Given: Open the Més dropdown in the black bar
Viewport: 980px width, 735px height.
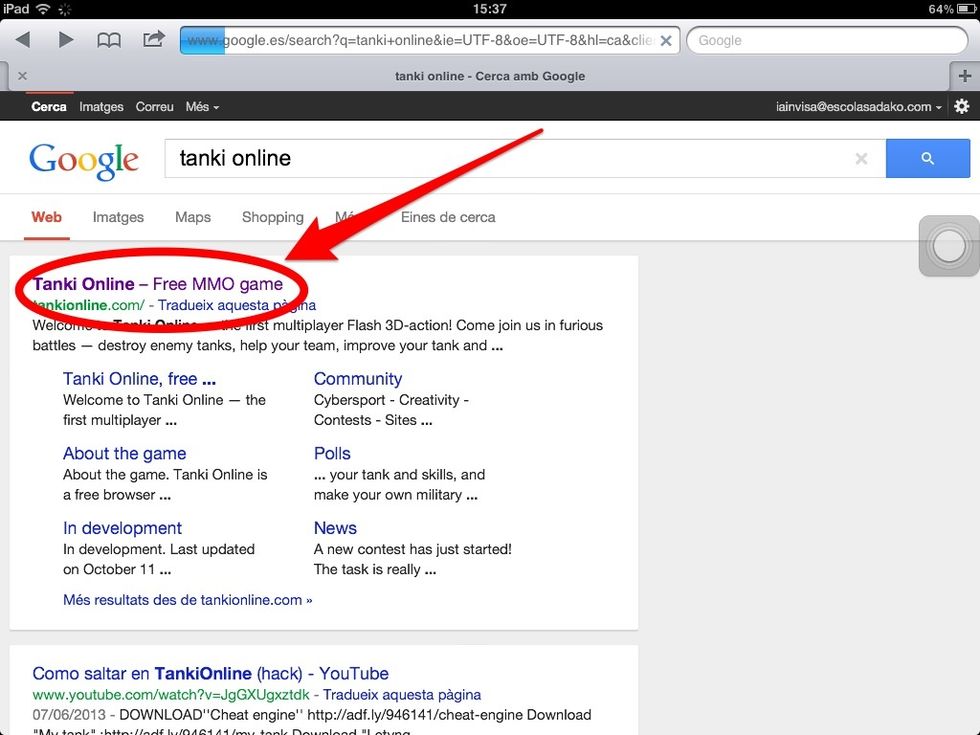Looking at the screenshot, I should 202,106.
